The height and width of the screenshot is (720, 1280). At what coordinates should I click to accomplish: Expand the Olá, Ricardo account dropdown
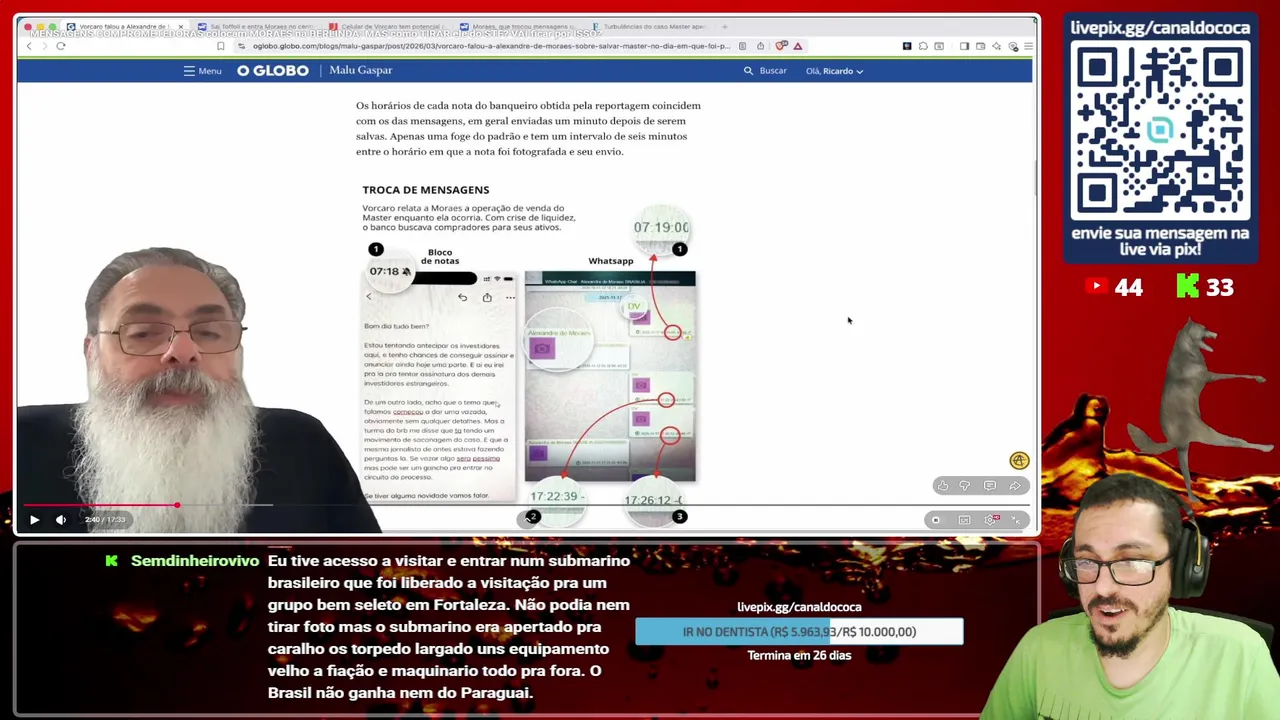pos(835,71)
